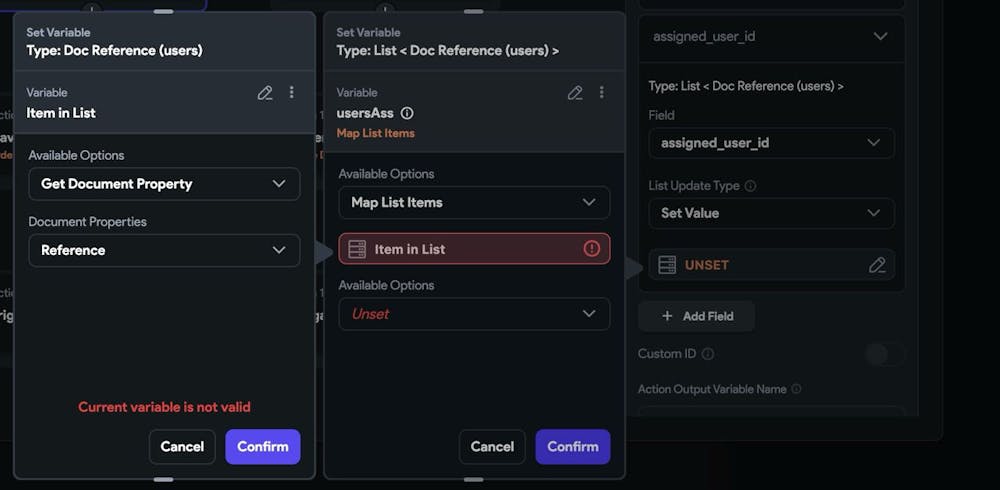Click Cancel in the List Doc Reference panel
Image resolution: width=1000 pixels, height=490 pixels.
pos(492,447)
